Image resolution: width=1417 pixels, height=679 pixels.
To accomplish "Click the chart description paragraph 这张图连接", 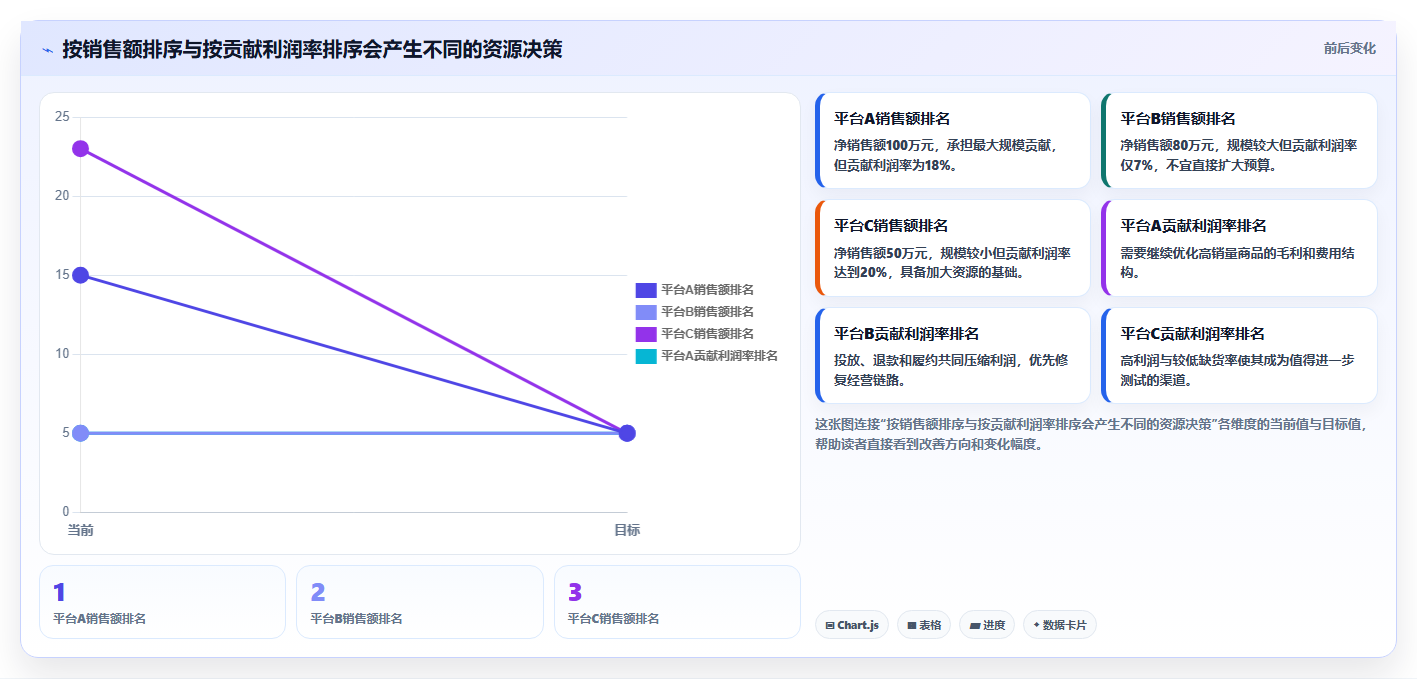I will 1091,434.
